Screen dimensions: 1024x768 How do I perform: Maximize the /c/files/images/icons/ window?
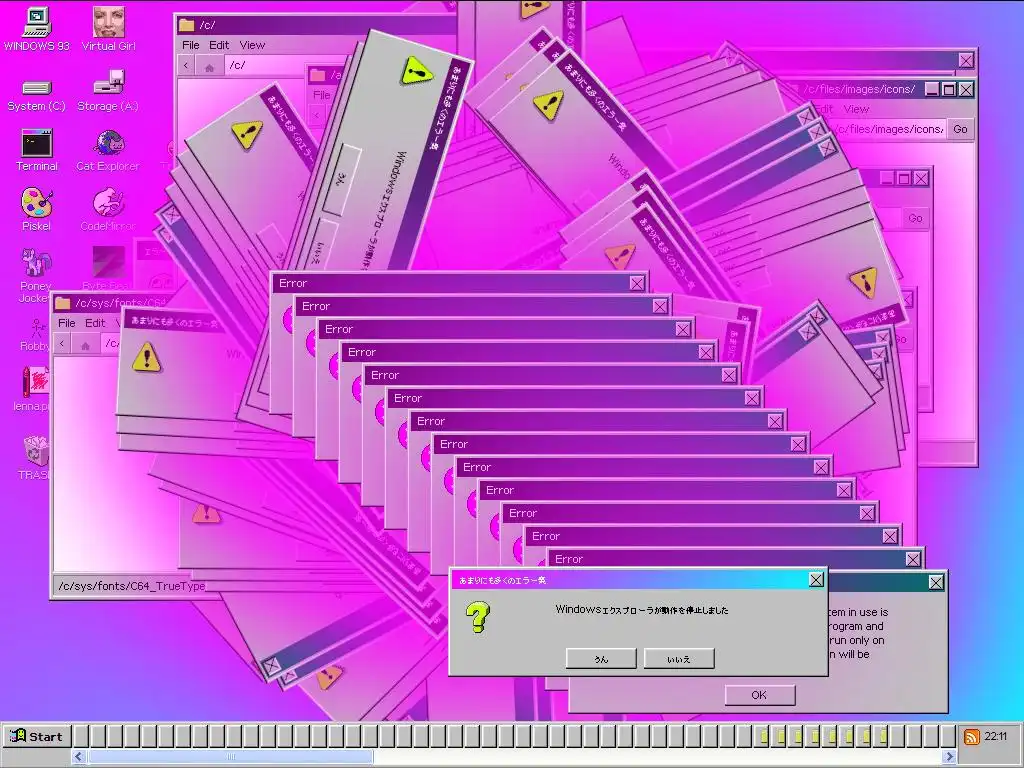(949, 89)
